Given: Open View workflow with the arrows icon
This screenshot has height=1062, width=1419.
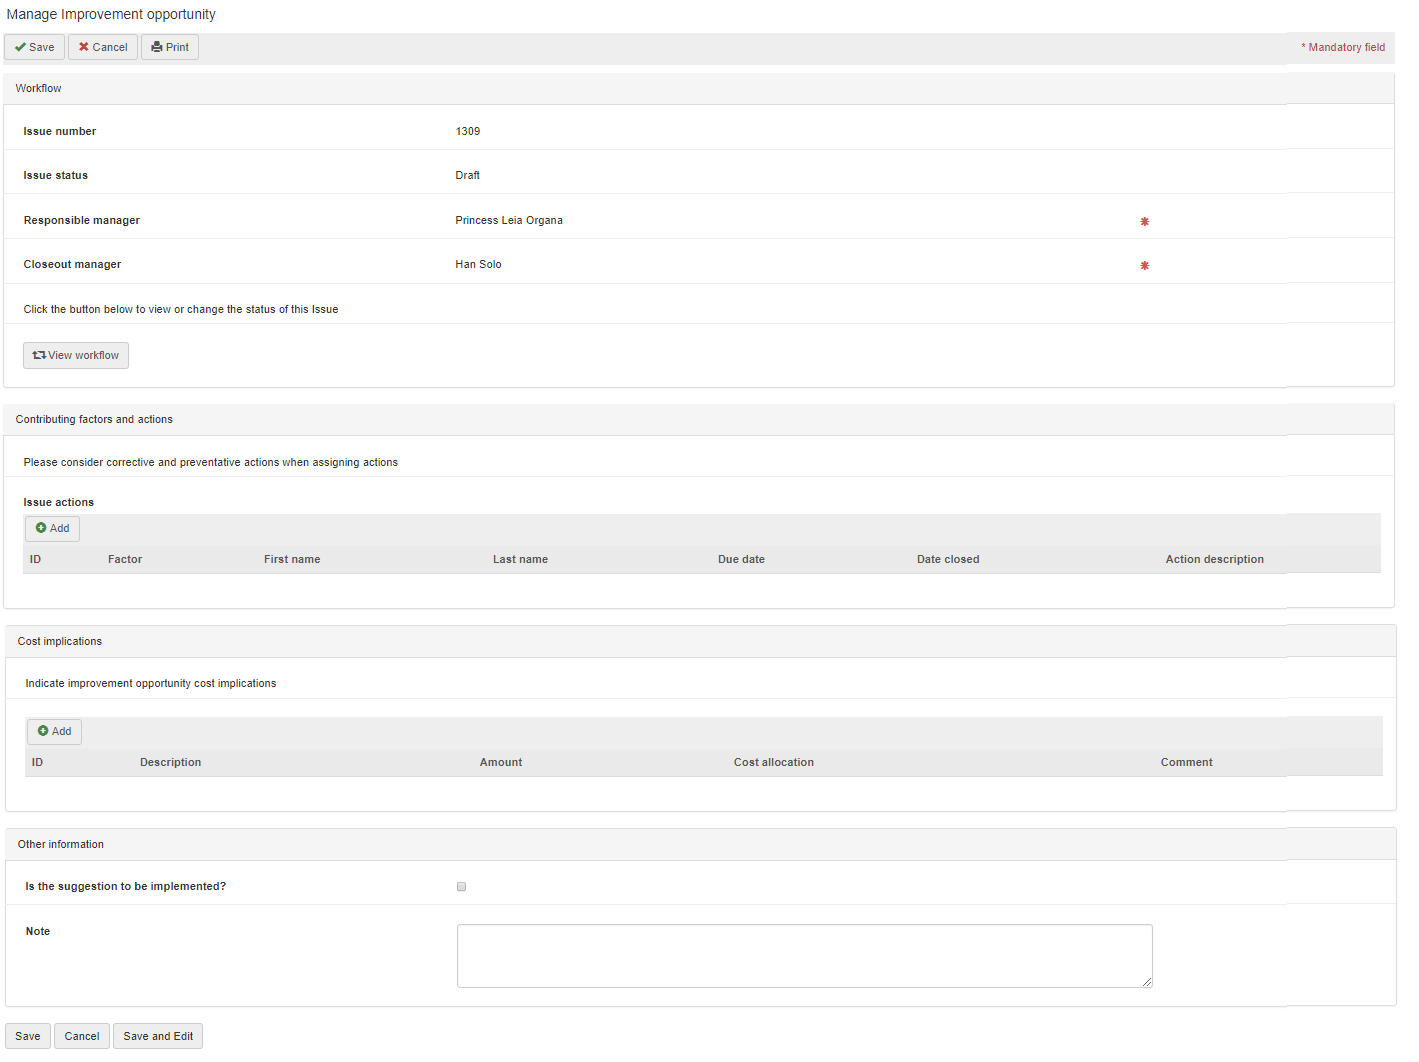Looking at the screenshot, I should (x=76, y=355).
